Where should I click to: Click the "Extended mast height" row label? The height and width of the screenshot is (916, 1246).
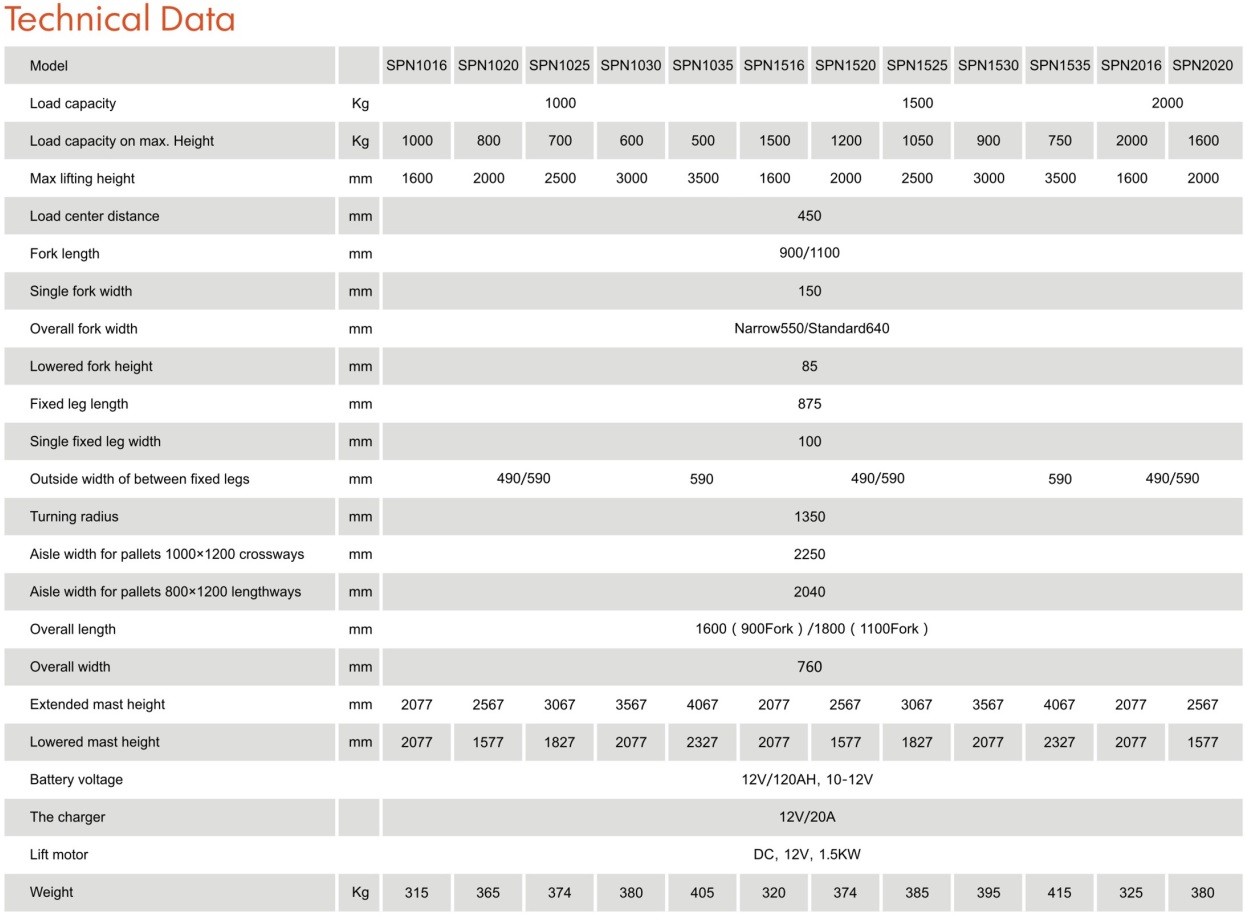(x=97, y=704)
